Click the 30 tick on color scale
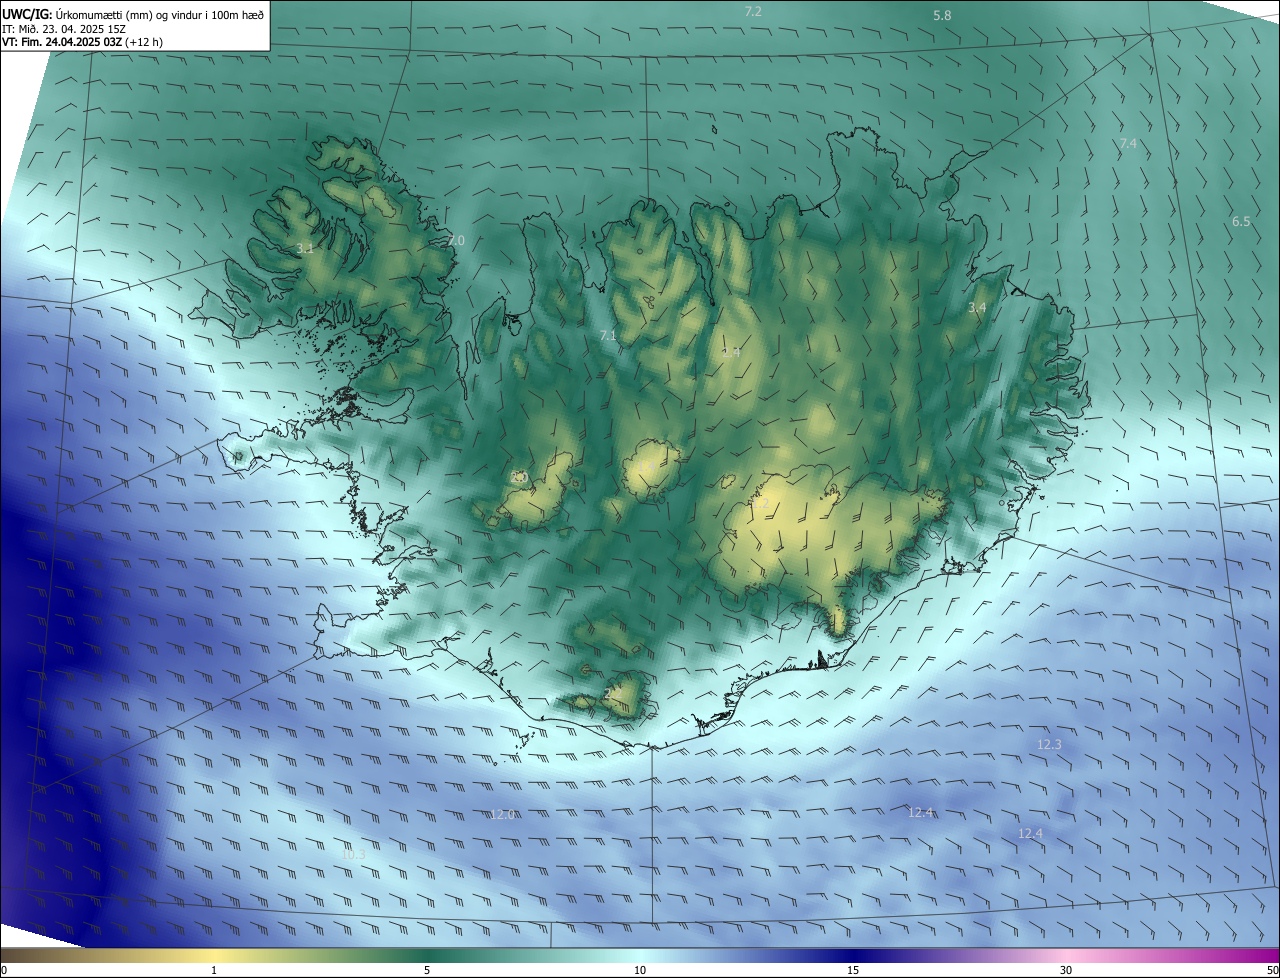This screenshot has width=1280, height=978. [1066, 970]
